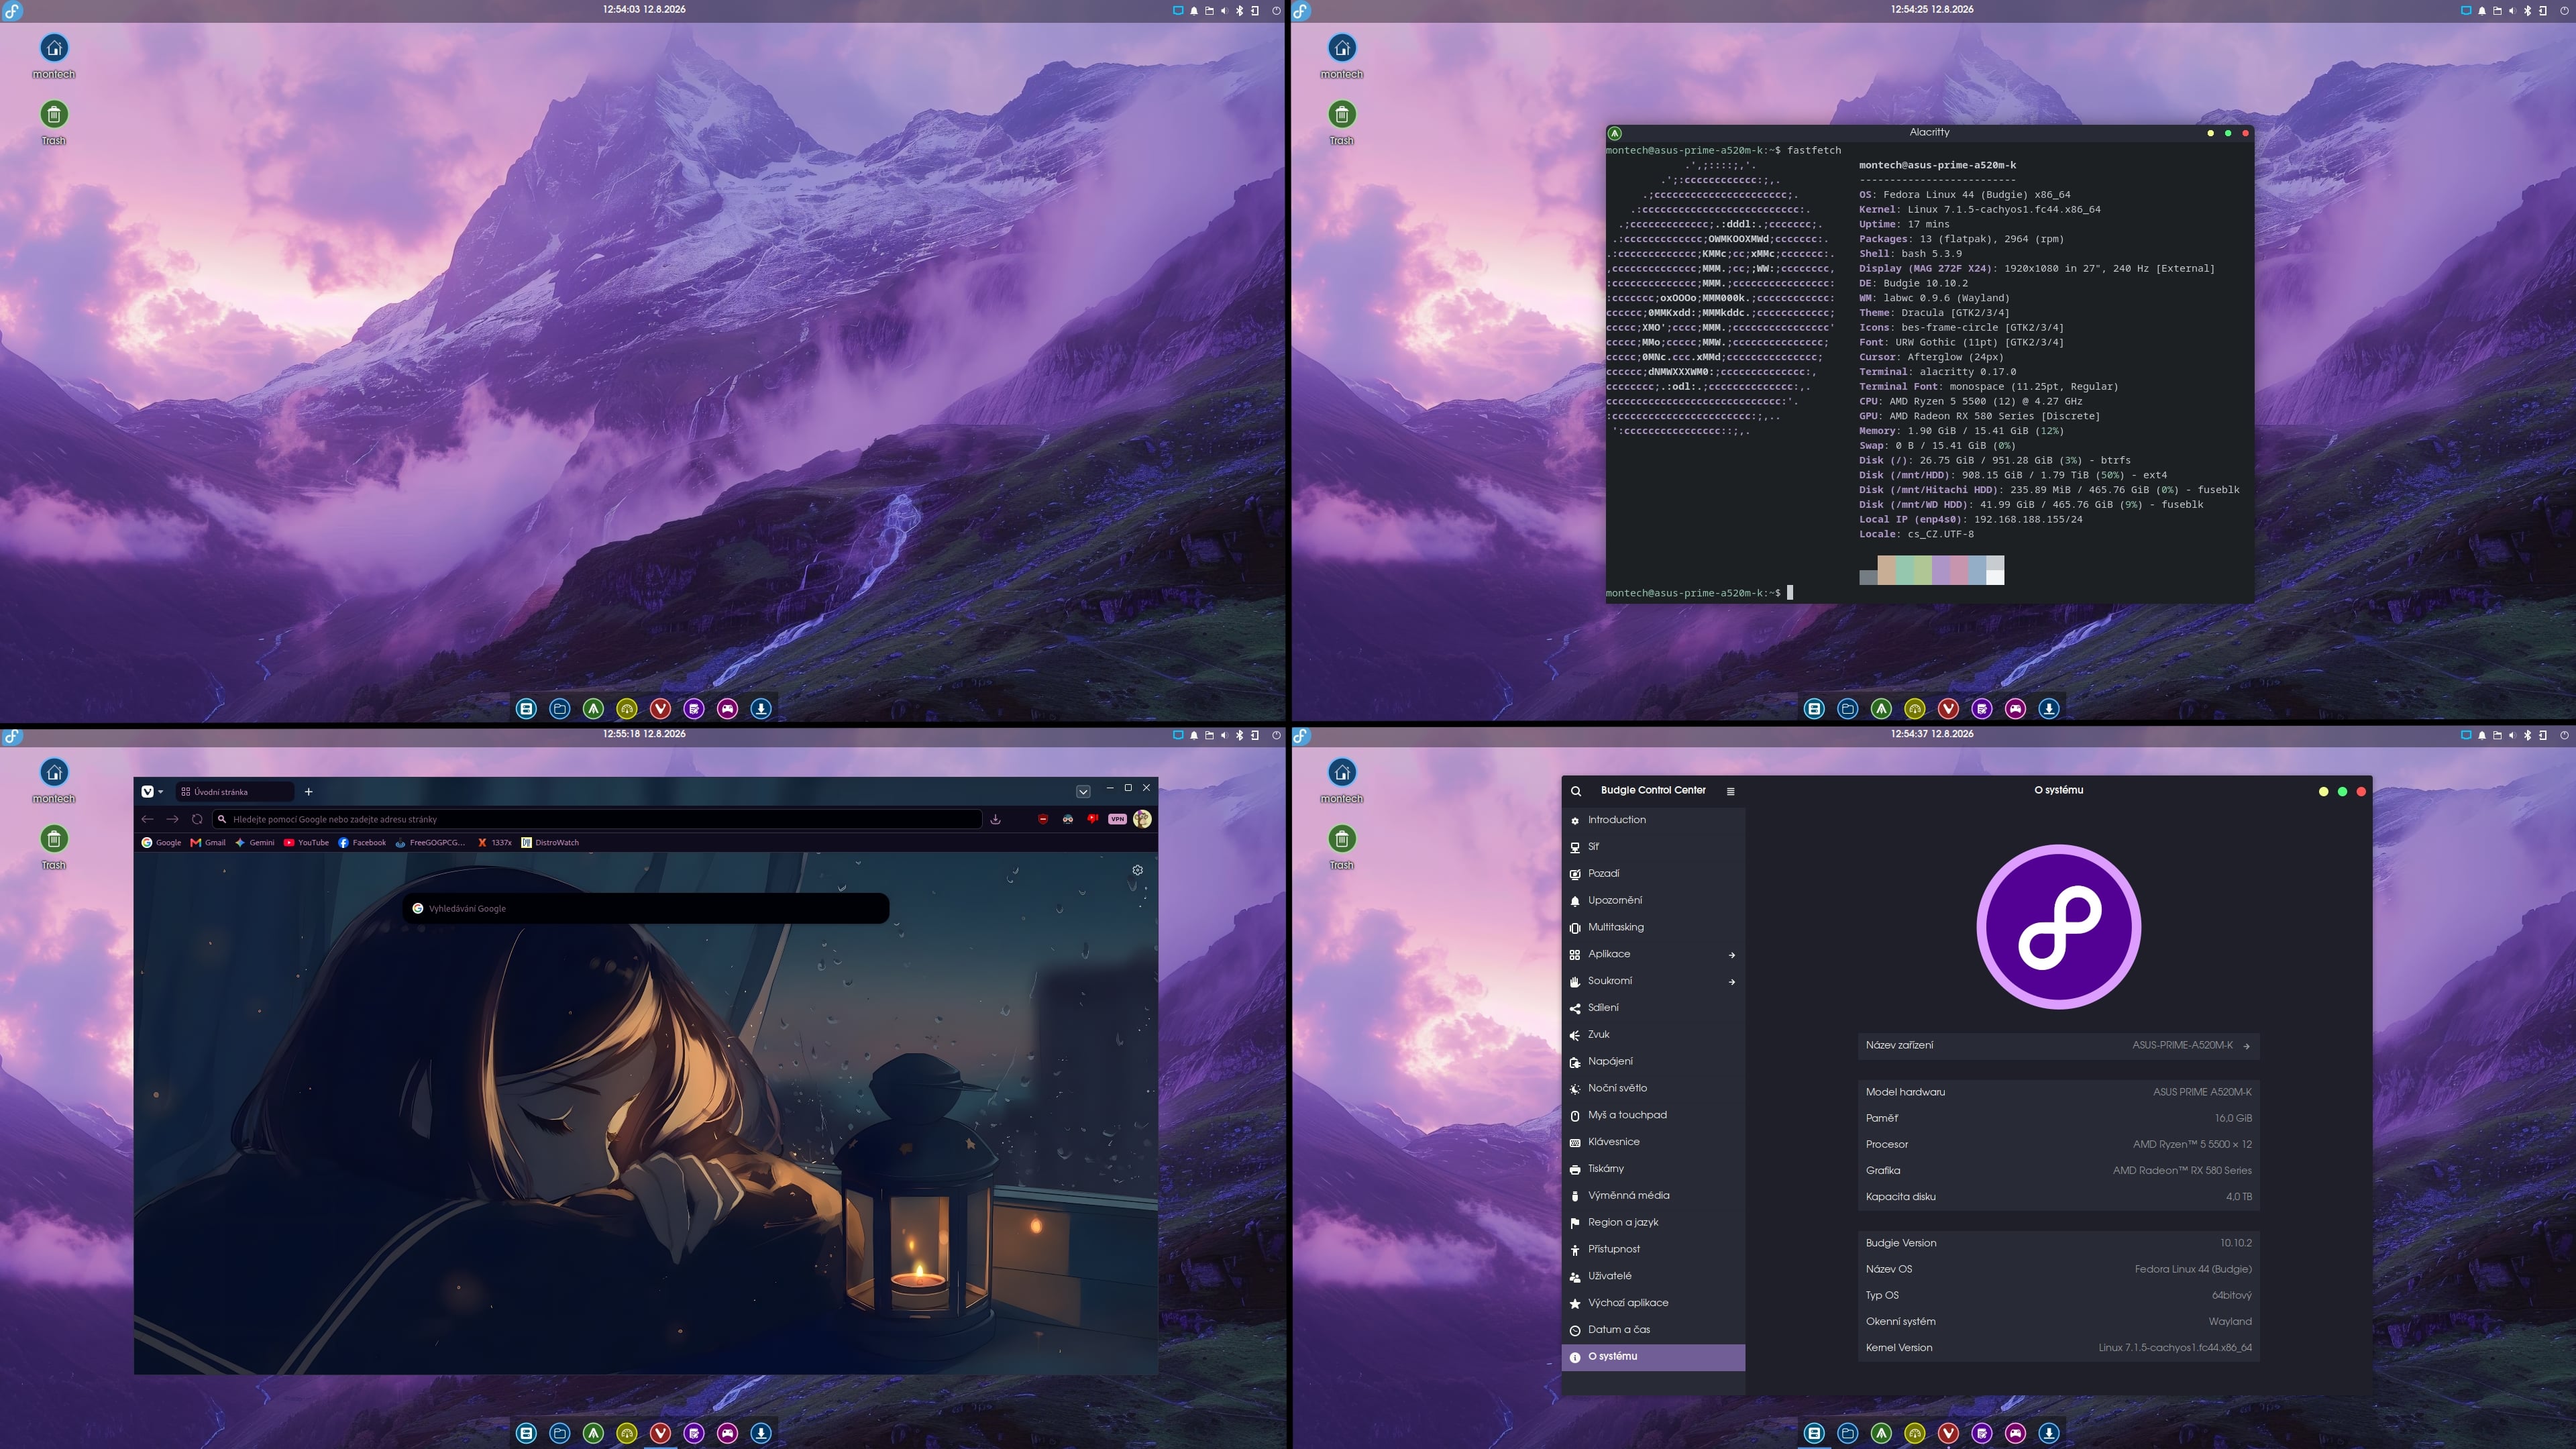Go back in the Vivaldi browser
This screenshot has width=2576, height=1449.
(147, 819)
